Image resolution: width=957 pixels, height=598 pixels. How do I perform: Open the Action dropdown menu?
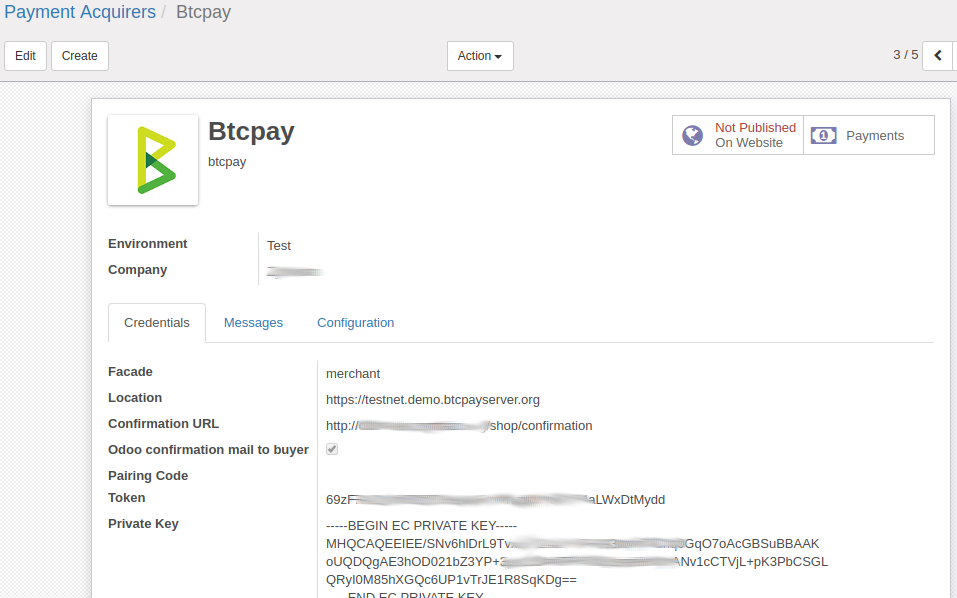click(x=480, y=56)
